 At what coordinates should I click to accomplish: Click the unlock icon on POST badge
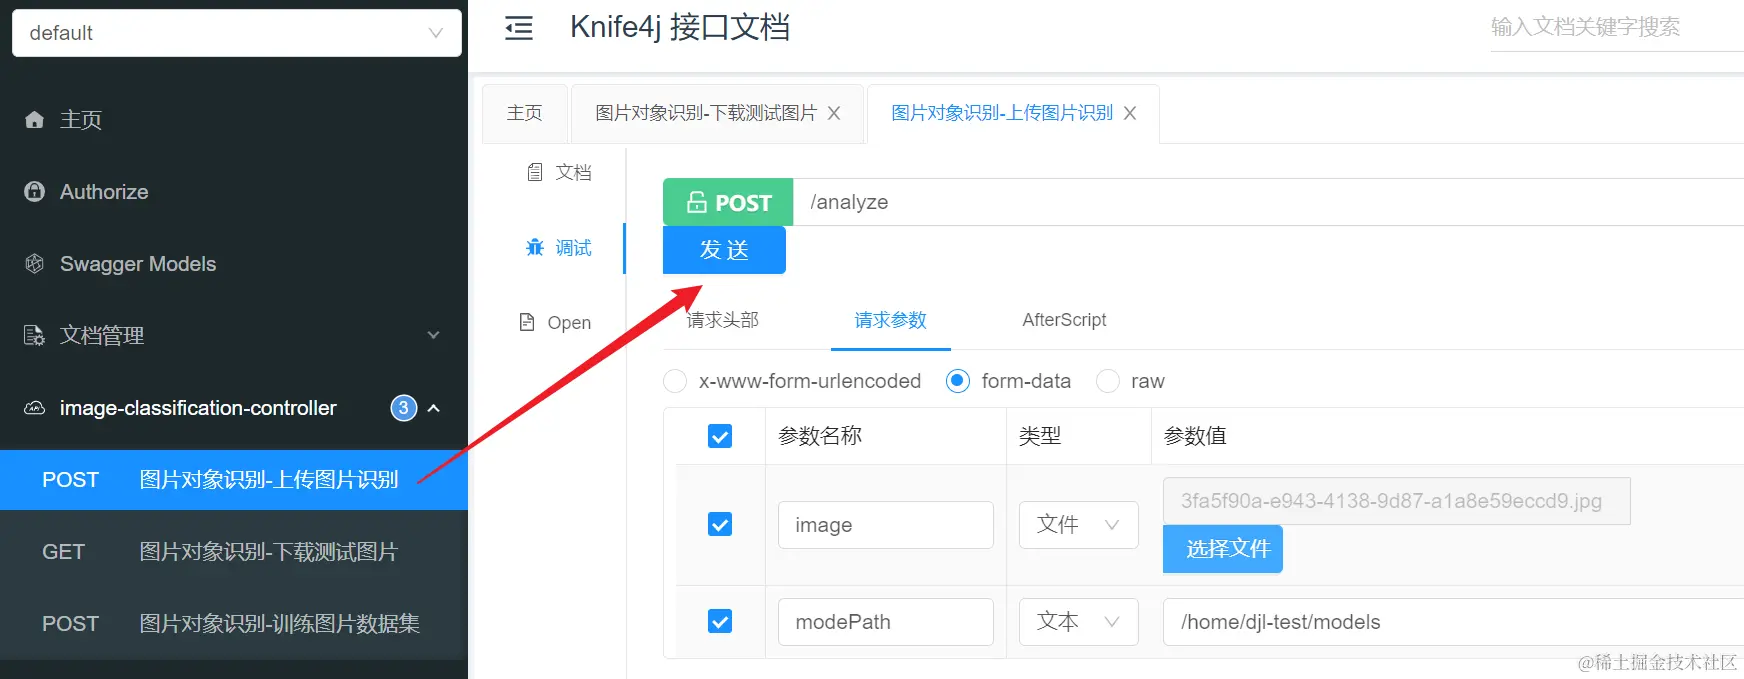point(697,203)
